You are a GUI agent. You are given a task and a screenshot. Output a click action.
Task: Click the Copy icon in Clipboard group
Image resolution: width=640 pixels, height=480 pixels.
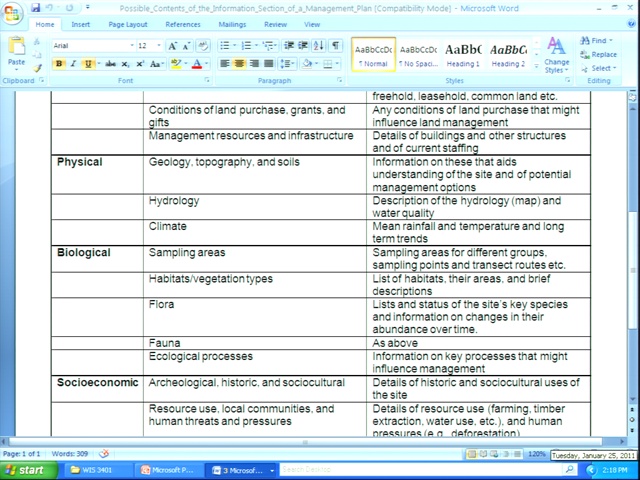(37, 55)
